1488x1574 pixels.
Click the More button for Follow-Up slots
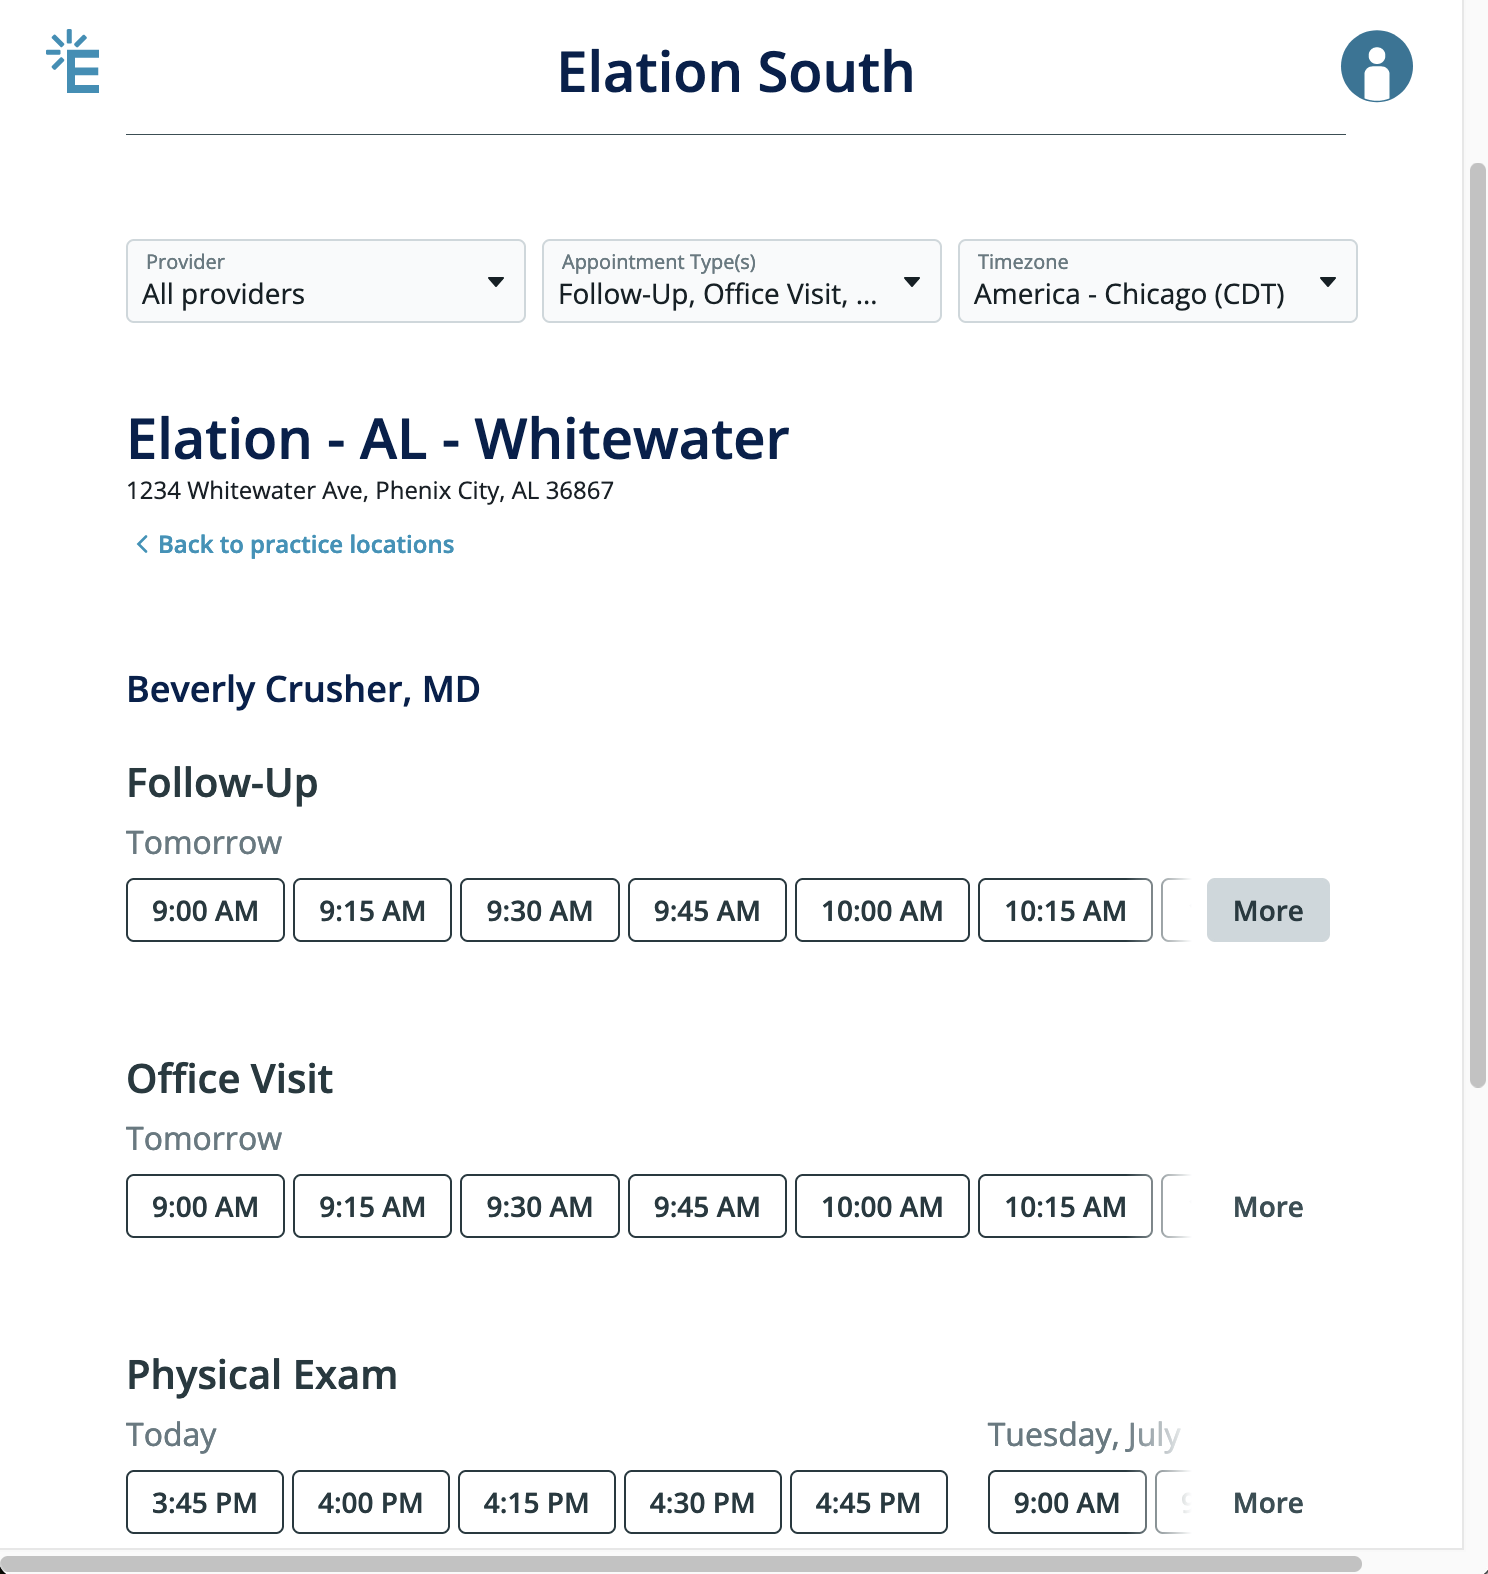(1267, 910)
